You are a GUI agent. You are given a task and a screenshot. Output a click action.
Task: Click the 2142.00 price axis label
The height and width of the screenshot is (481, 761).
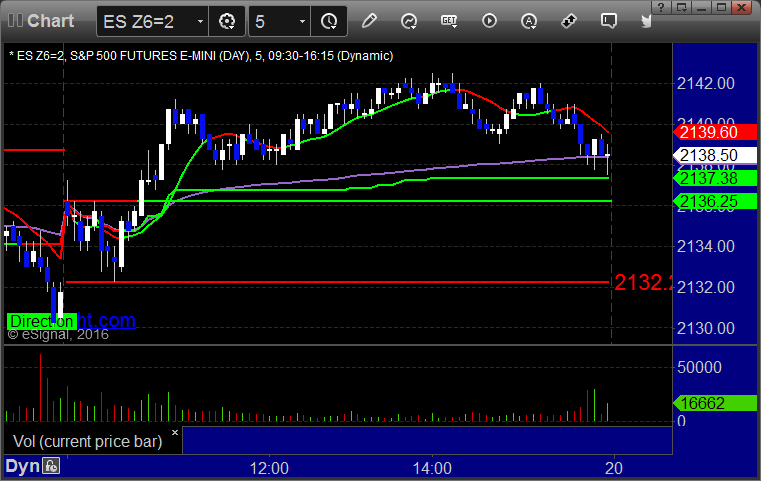(x=706, y=83)
